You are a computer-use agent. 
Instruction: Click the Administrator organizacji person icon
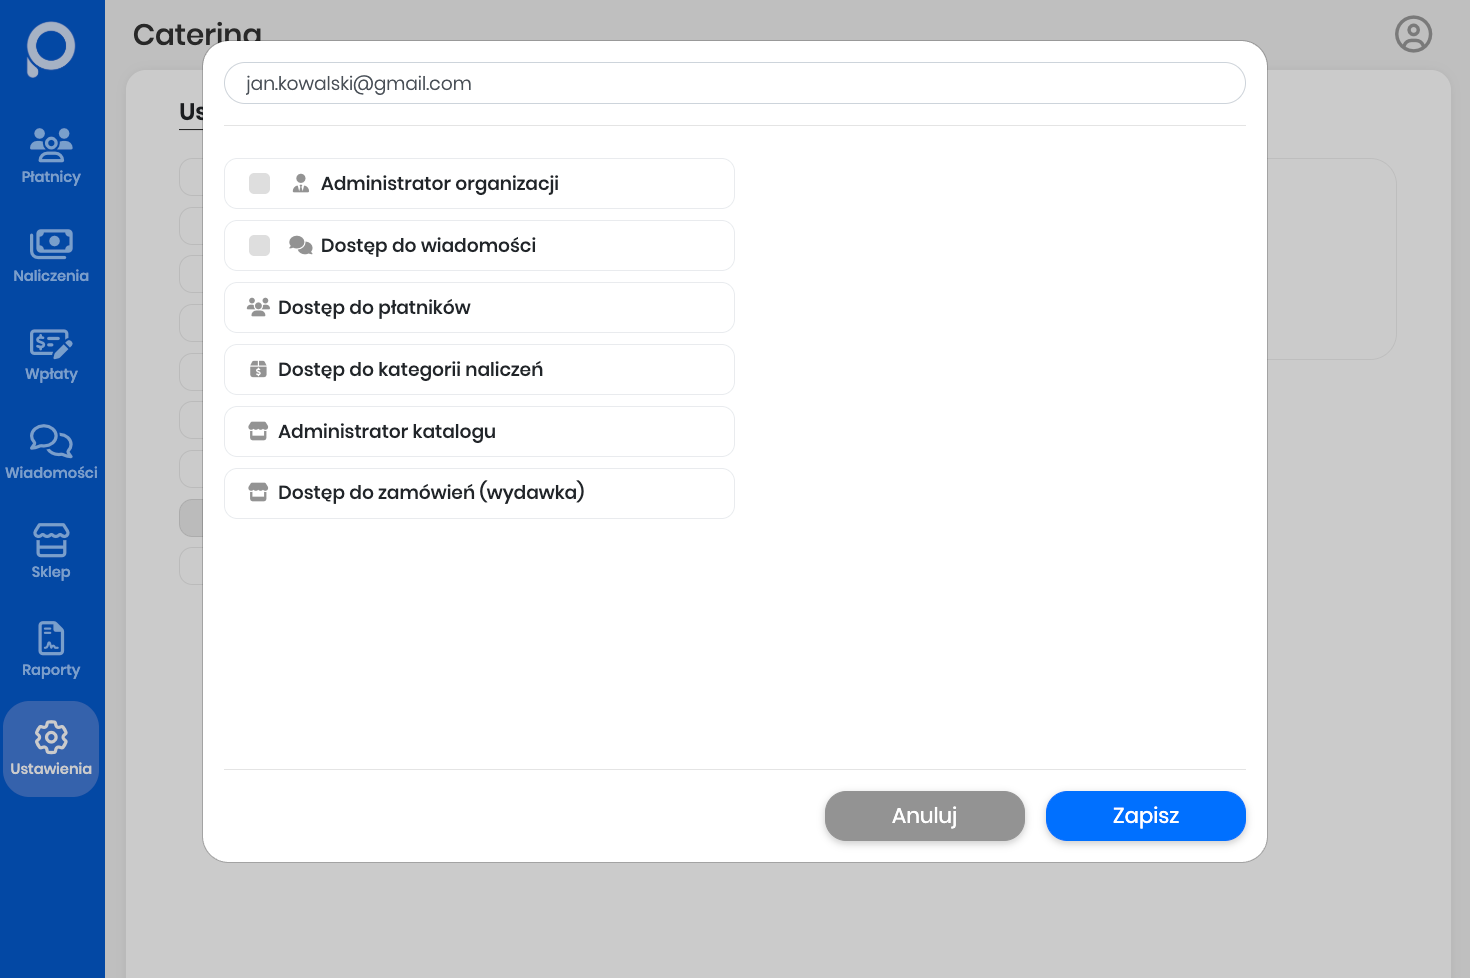[x=300, y=184]
